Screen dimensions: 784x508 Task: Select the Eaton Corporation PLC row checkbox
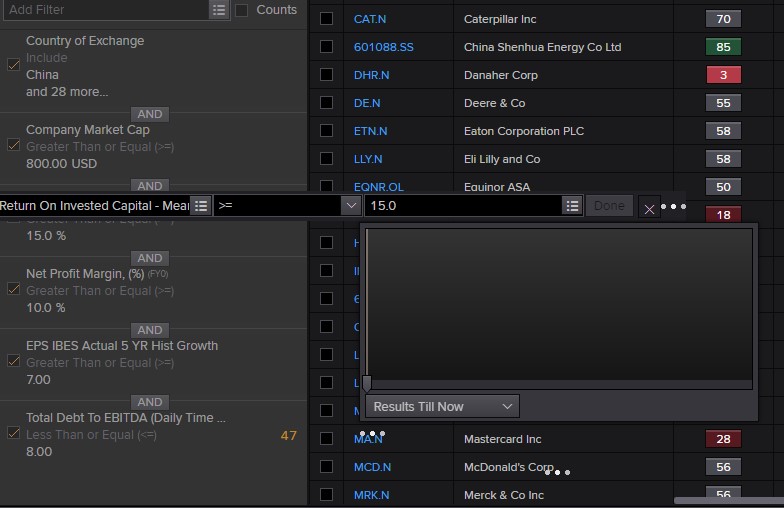326,131
